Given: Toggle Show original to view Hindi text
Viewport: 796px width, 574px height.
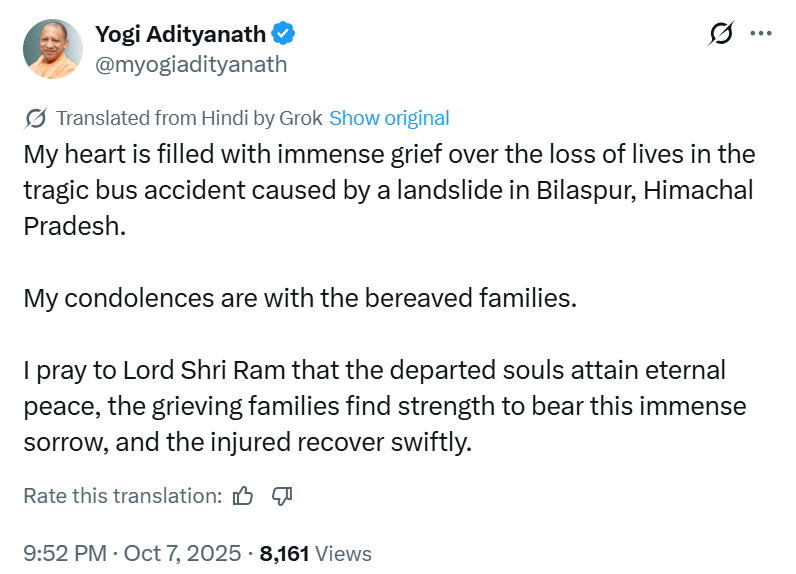Looking at the screenshot, I should 389,118.
